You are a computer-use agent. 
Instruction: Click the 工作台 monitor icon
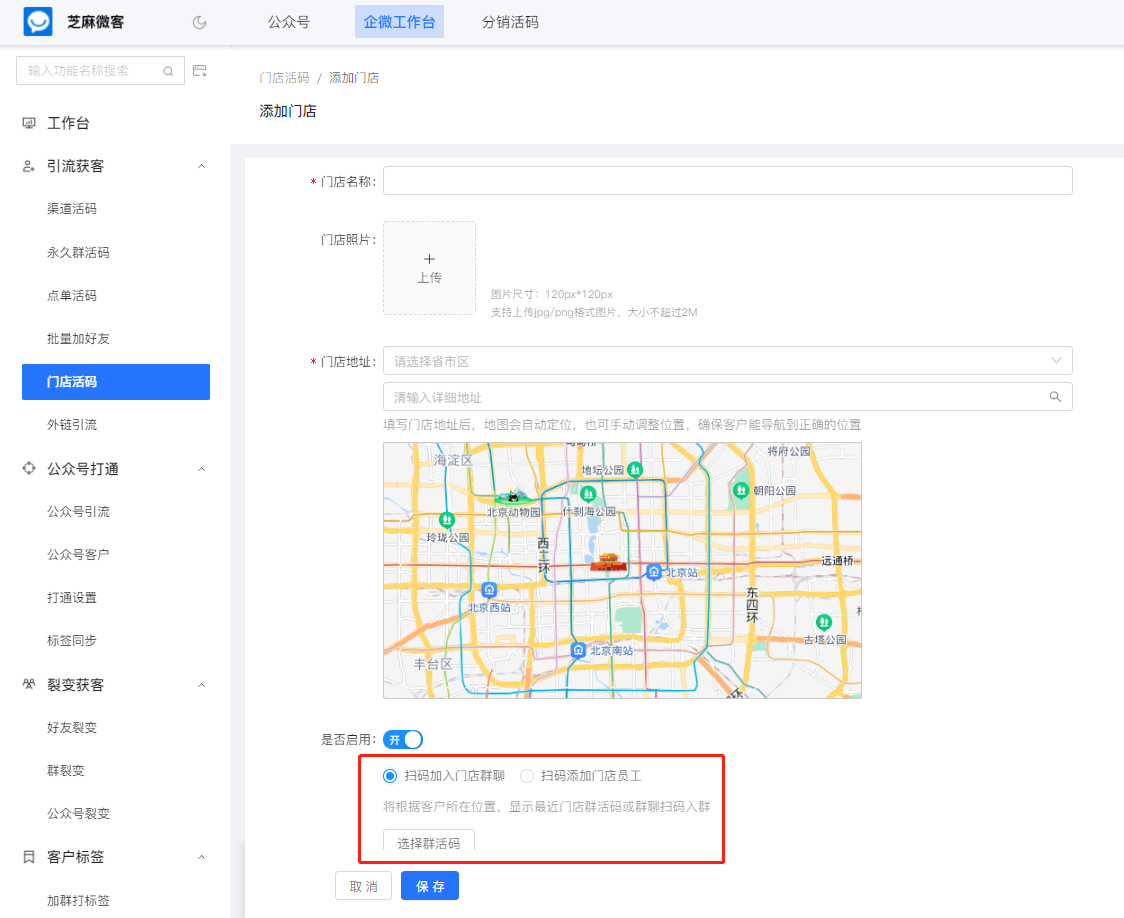pos(29,123)
